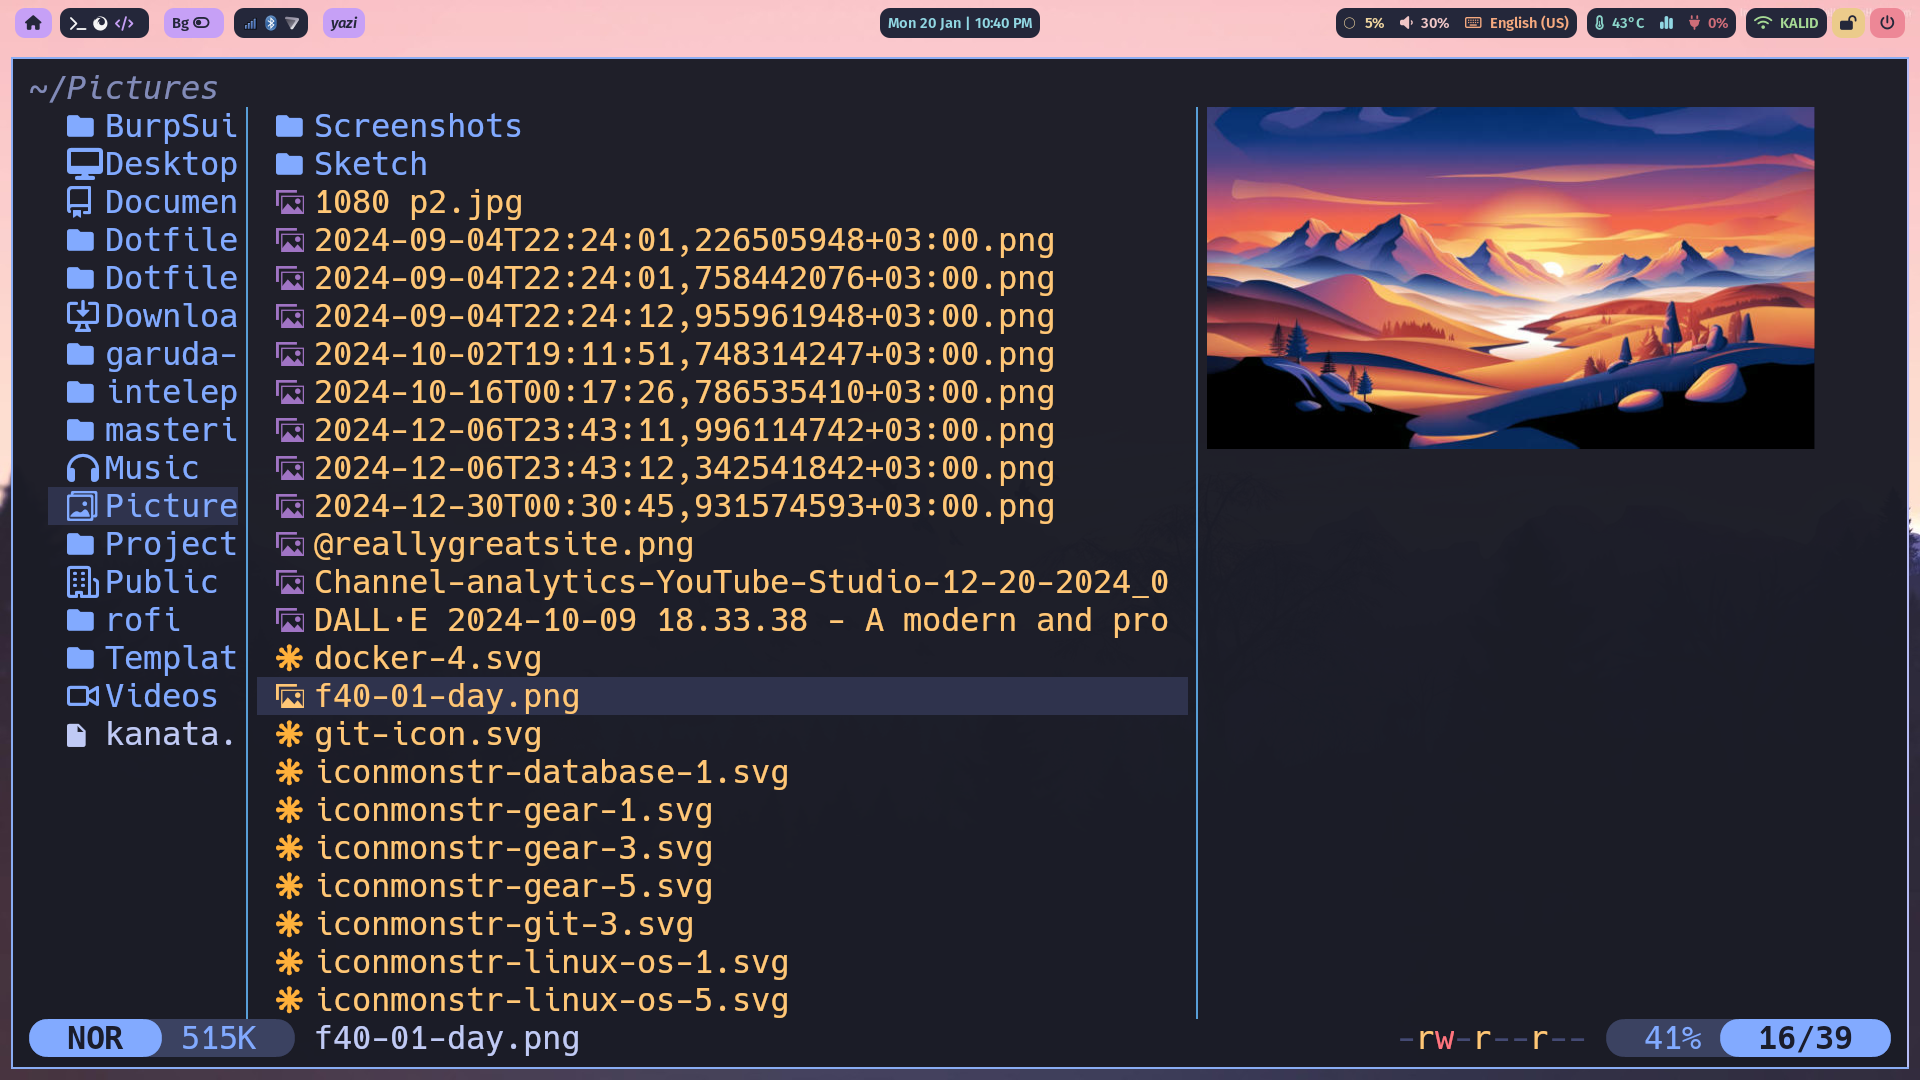Open the English (US) keyboard layout selector
The height and width of the screenshot is (1080, 1920).
pyautogui.click(x=1518, y=23)
